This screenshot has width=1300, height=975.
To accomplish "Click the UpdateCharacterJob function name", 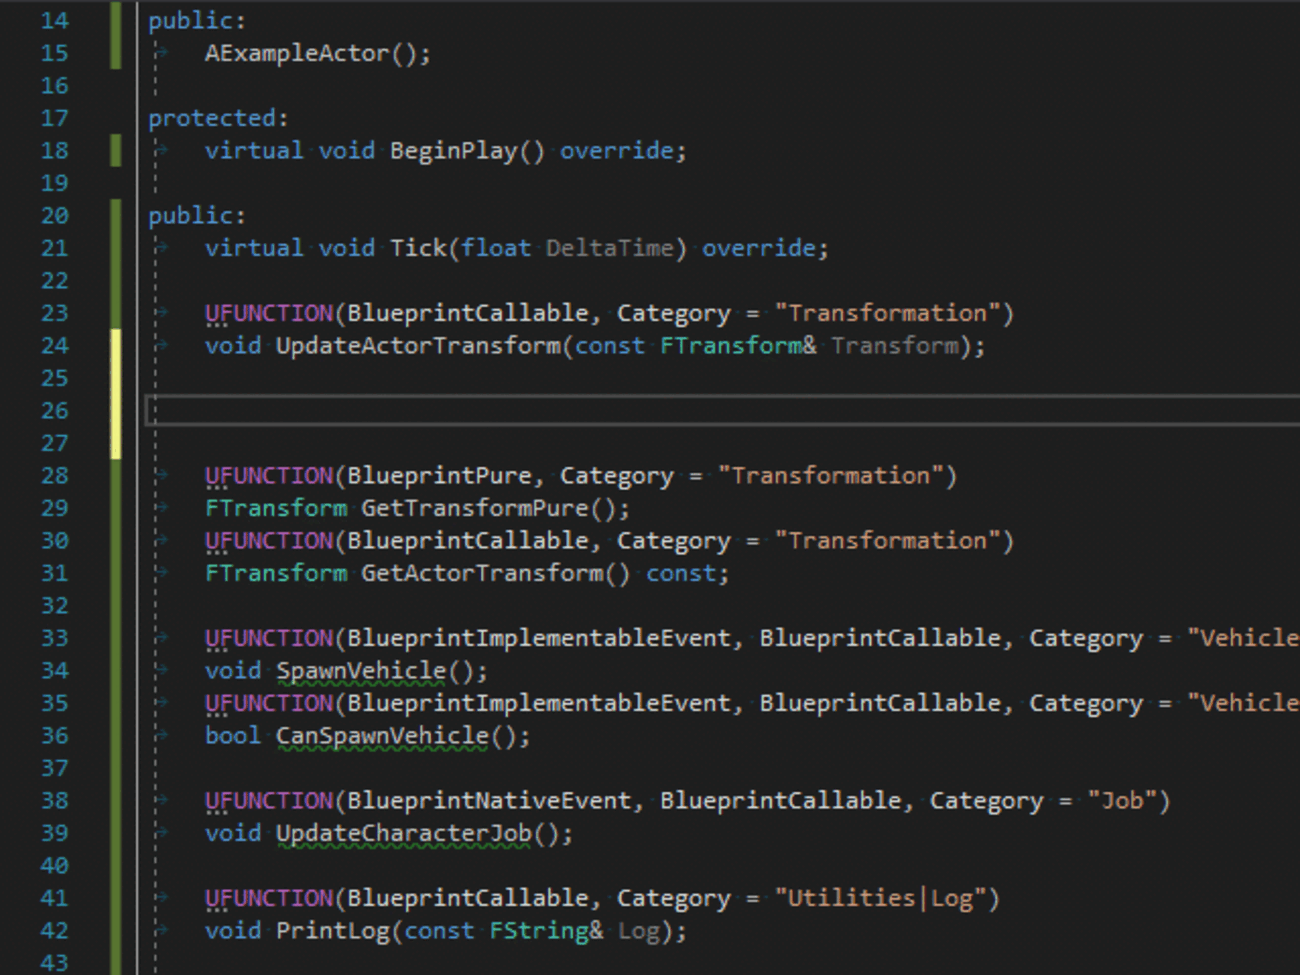I will 404,833.
